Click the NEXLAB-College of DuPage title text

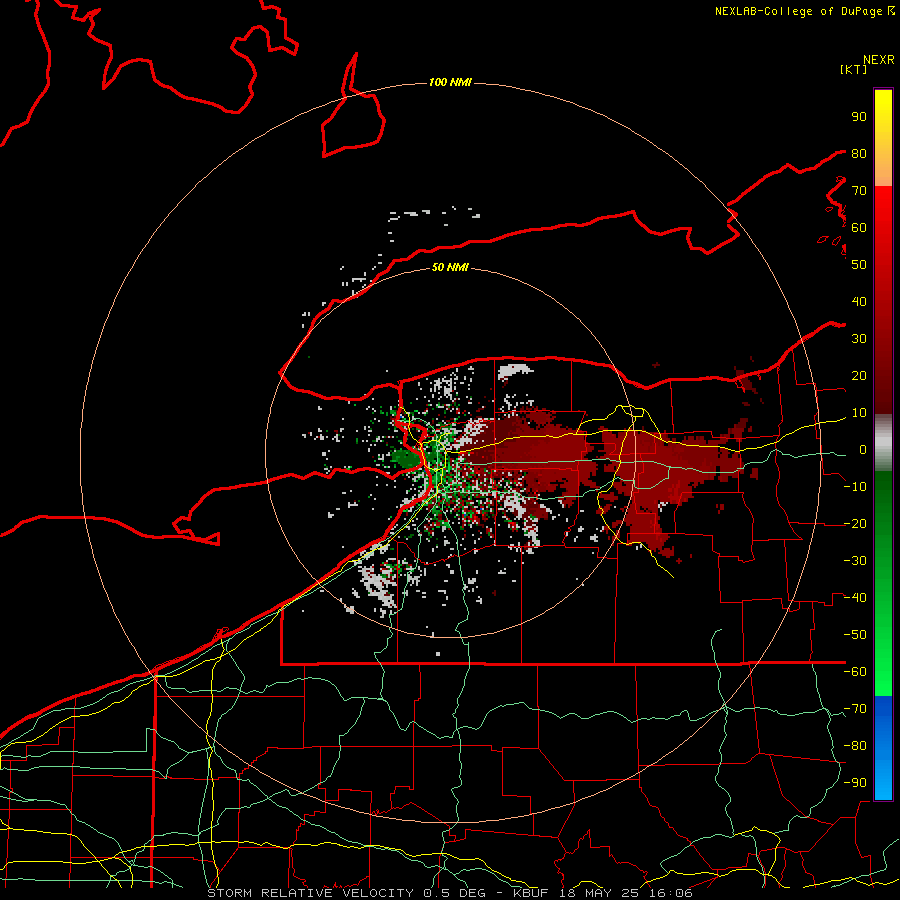point(800,11)
